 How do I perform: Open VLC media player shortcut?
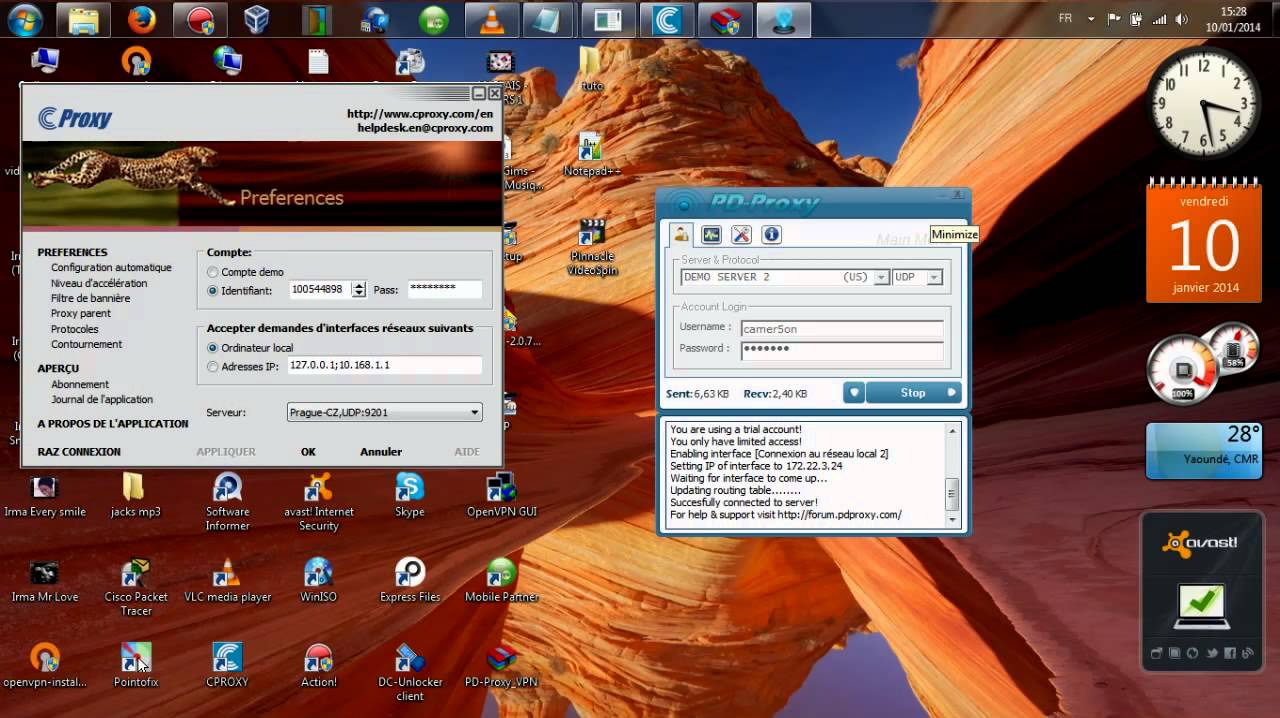coord(228,582)
